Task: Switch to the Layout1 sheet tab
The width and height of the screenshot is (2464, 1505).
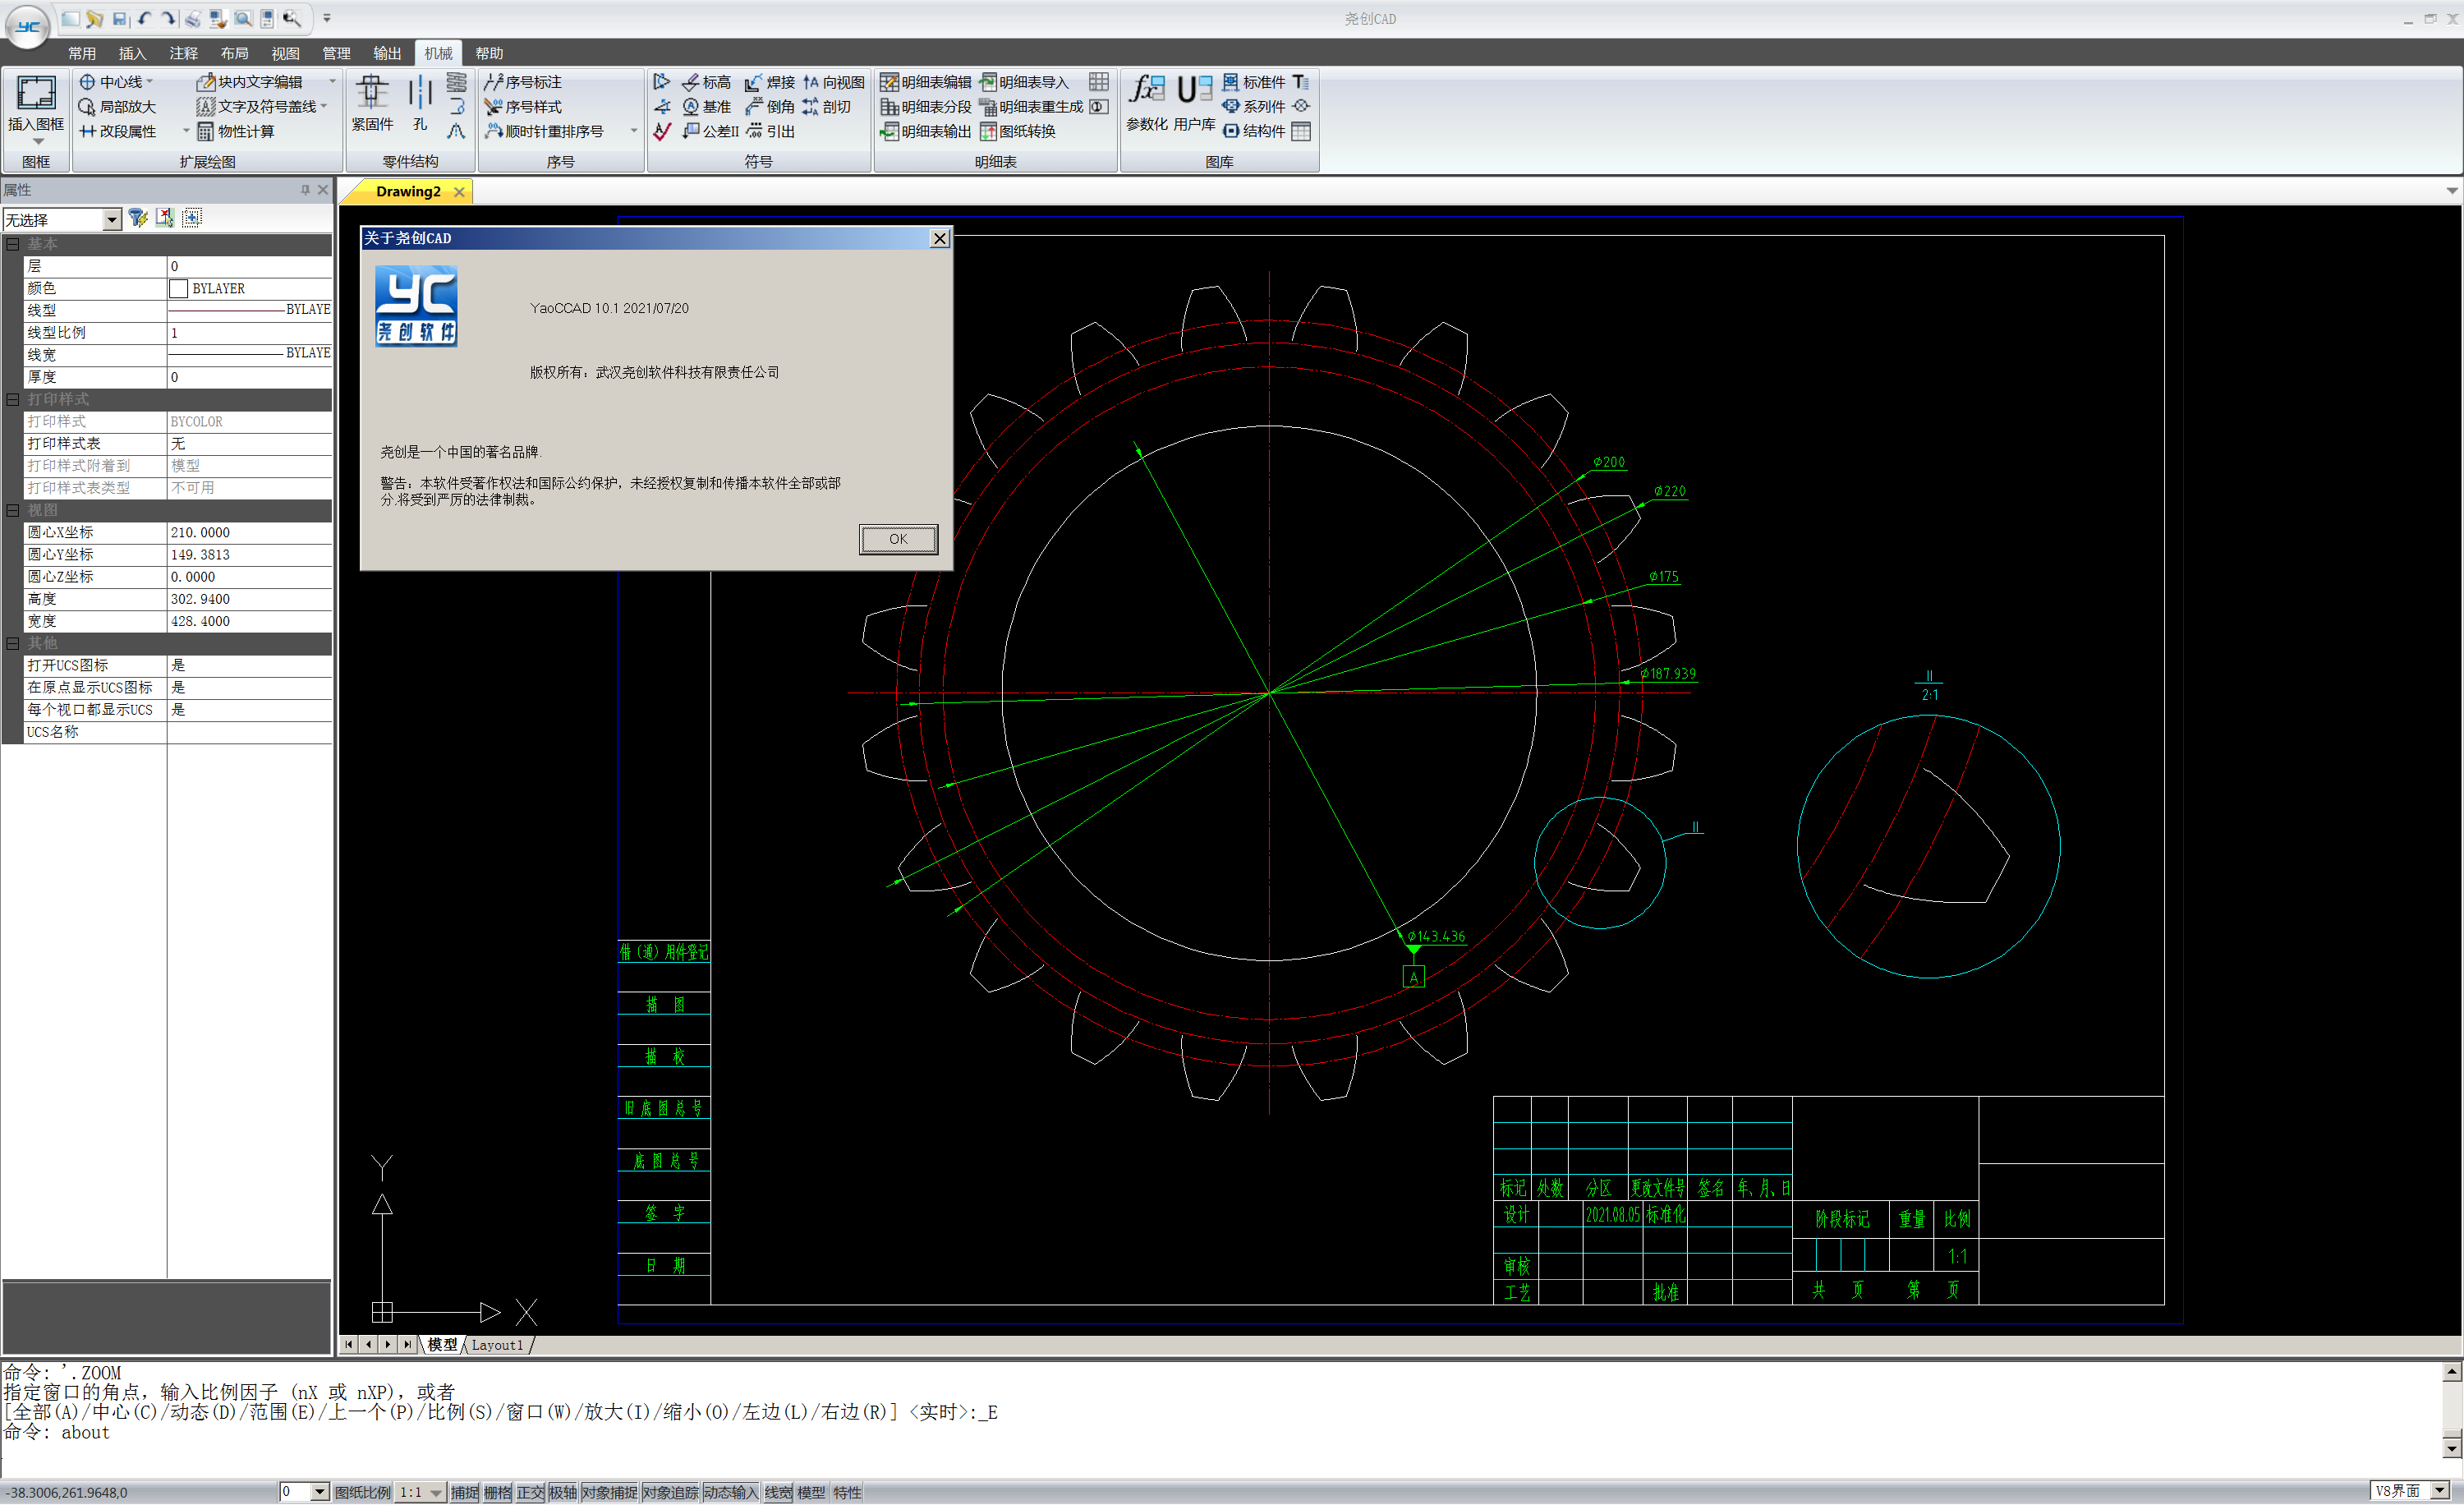Action: click(497, 1345)
